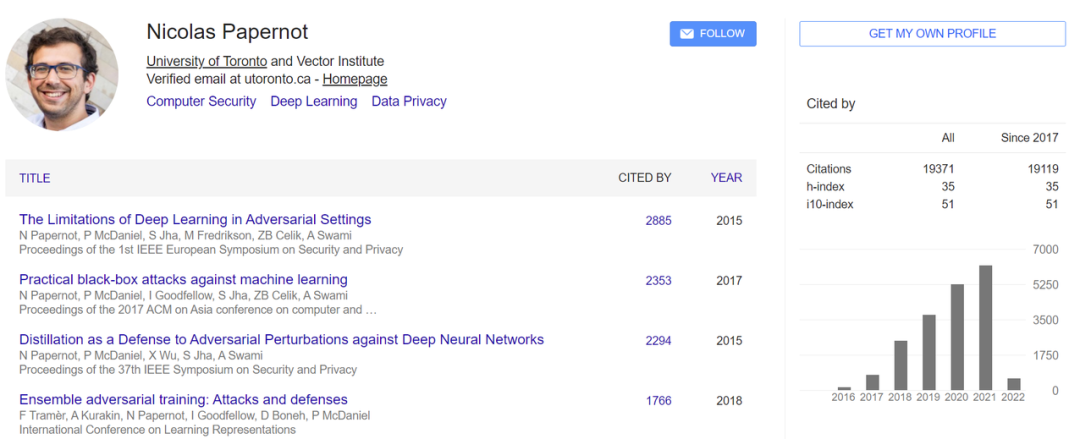1080x439 pixels.
Task: Click the envelope icon in Follow button
Action: coord(687,34)
